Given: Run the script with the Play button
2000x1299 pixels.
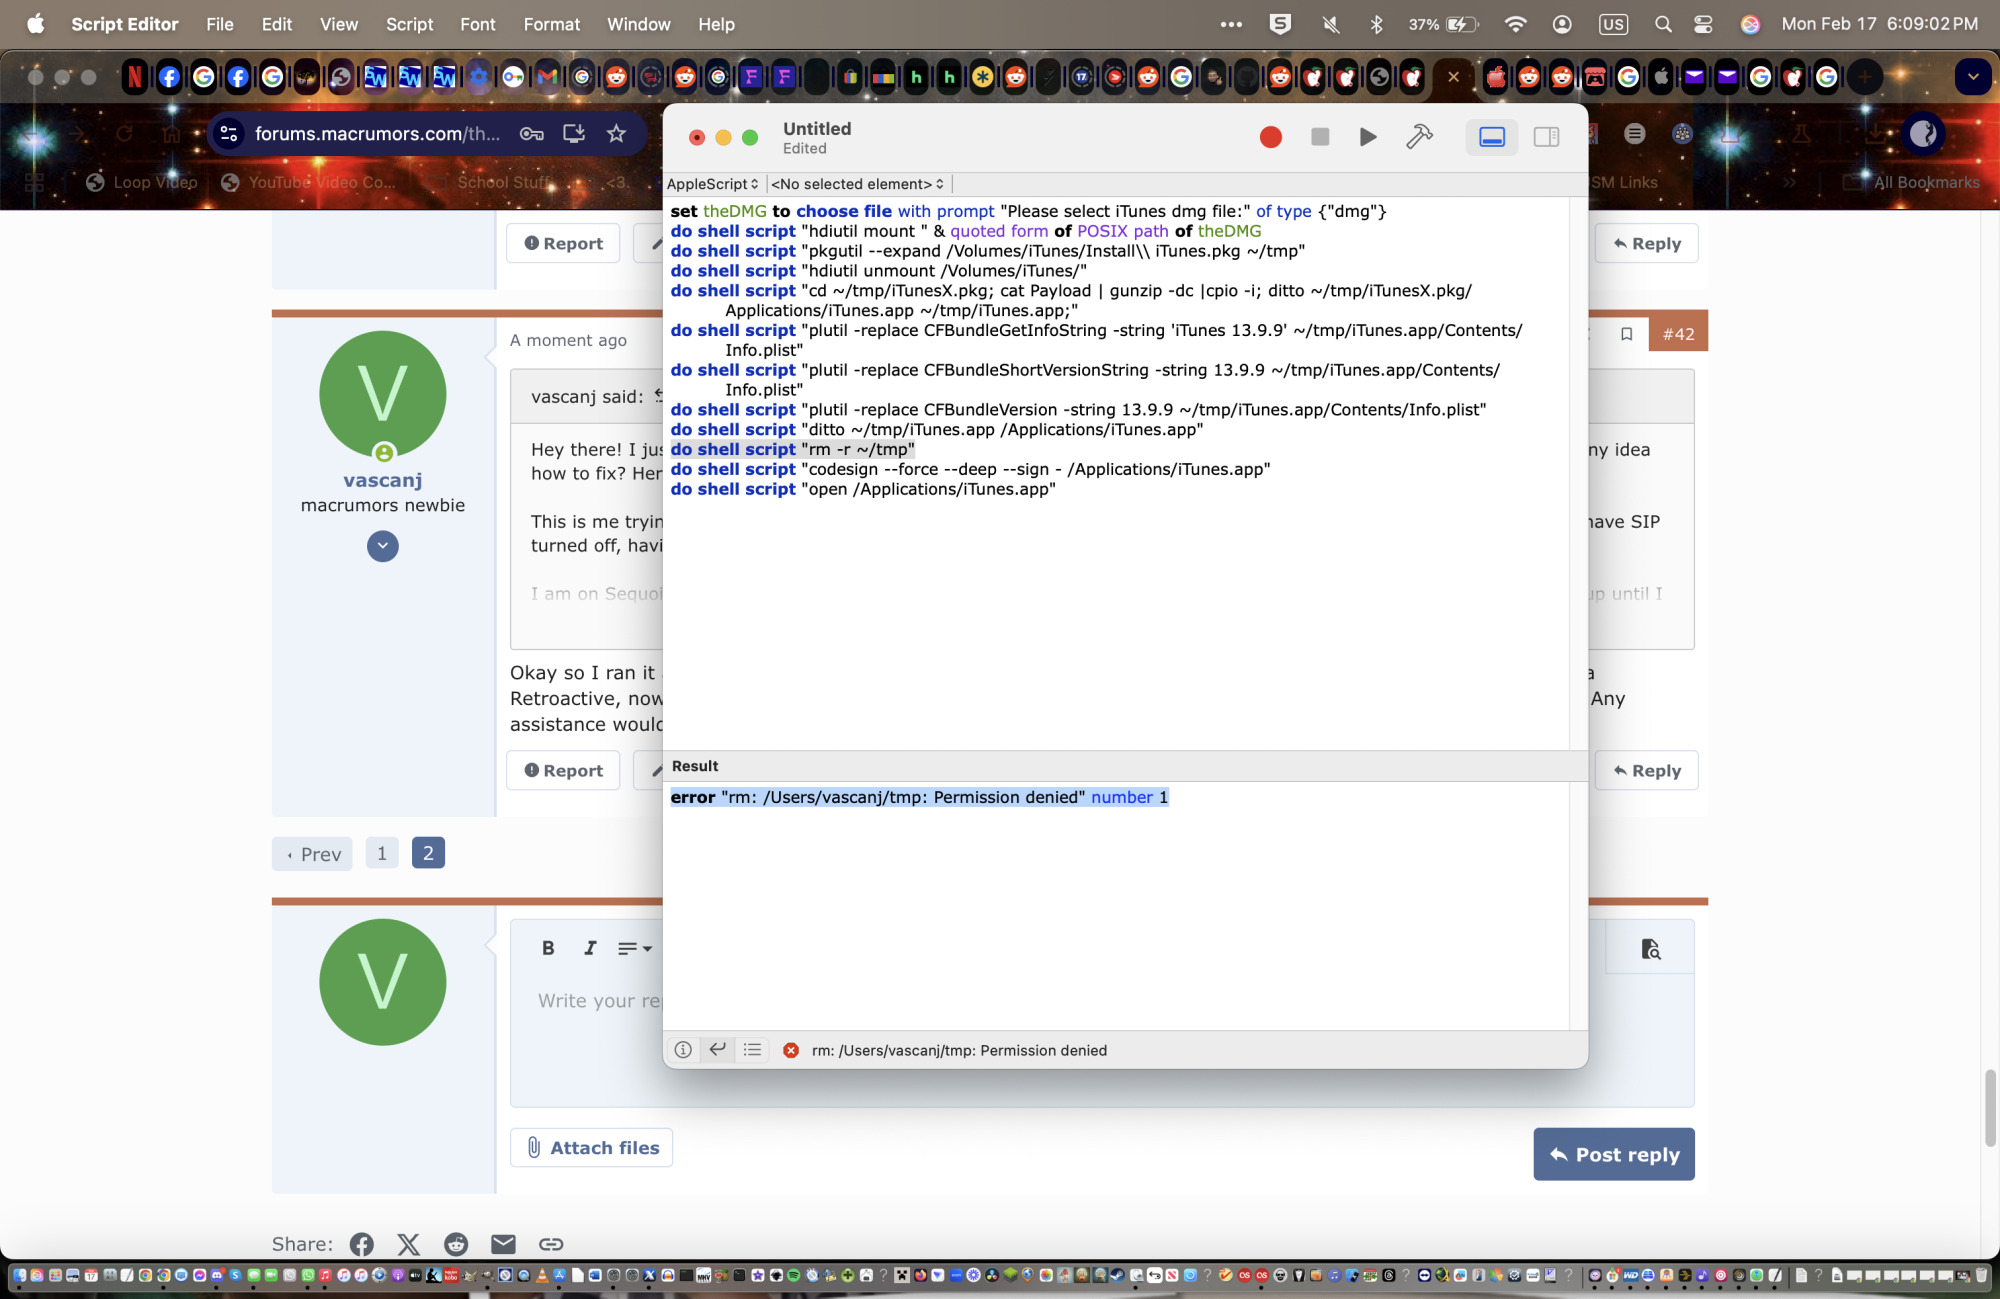Looking at the screenshot, I should pos(1367,137).
